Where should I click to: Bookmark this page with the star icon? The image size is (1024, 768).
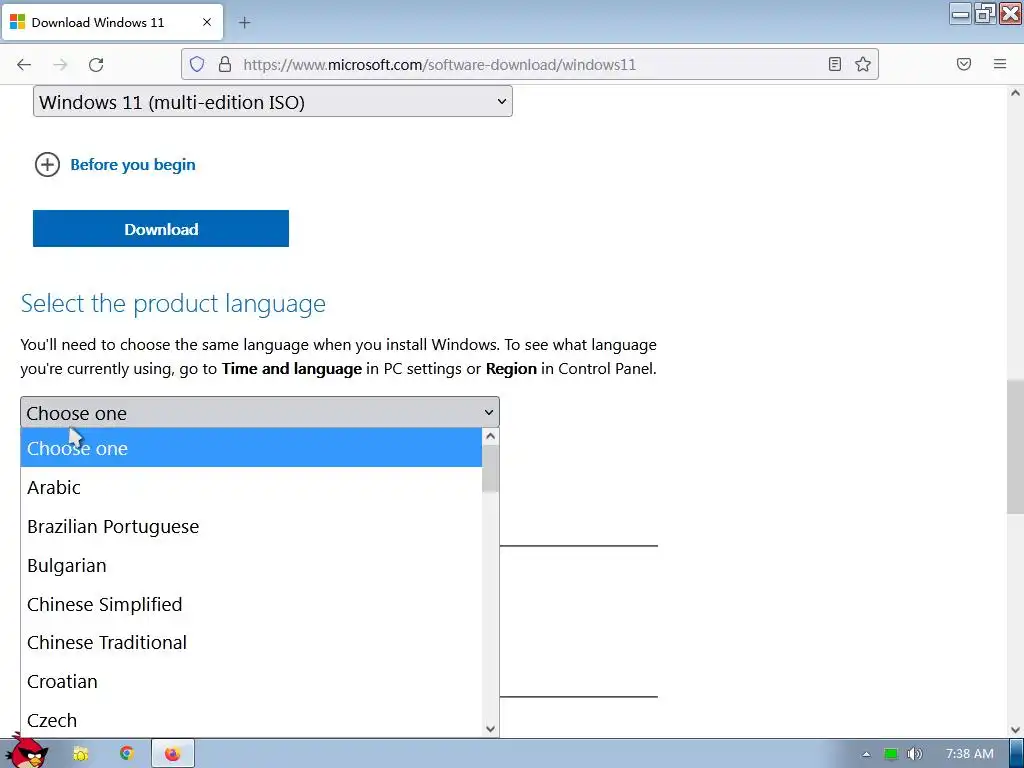tap(863, 64)
